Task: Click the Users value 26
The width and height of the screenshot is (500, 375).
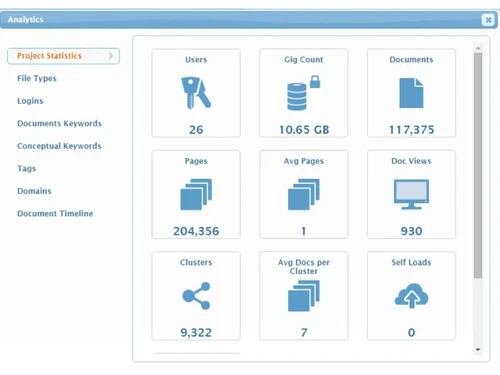Action: 196,130
